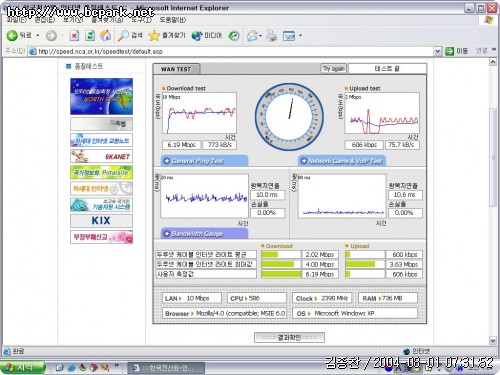Open the 6KANET banner link
Image resolution: width=500 pixels, height=375 pixels.
coord(101,156)
